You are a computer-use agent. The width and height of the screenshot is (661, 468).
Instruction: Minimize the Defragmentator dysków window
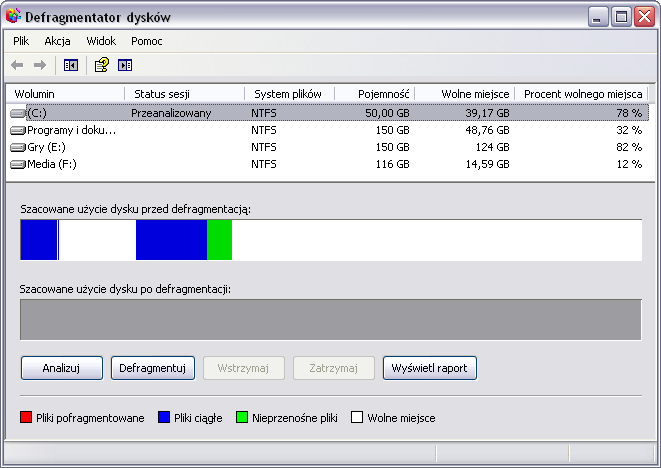pyautogui.click(x=597, y=17)
